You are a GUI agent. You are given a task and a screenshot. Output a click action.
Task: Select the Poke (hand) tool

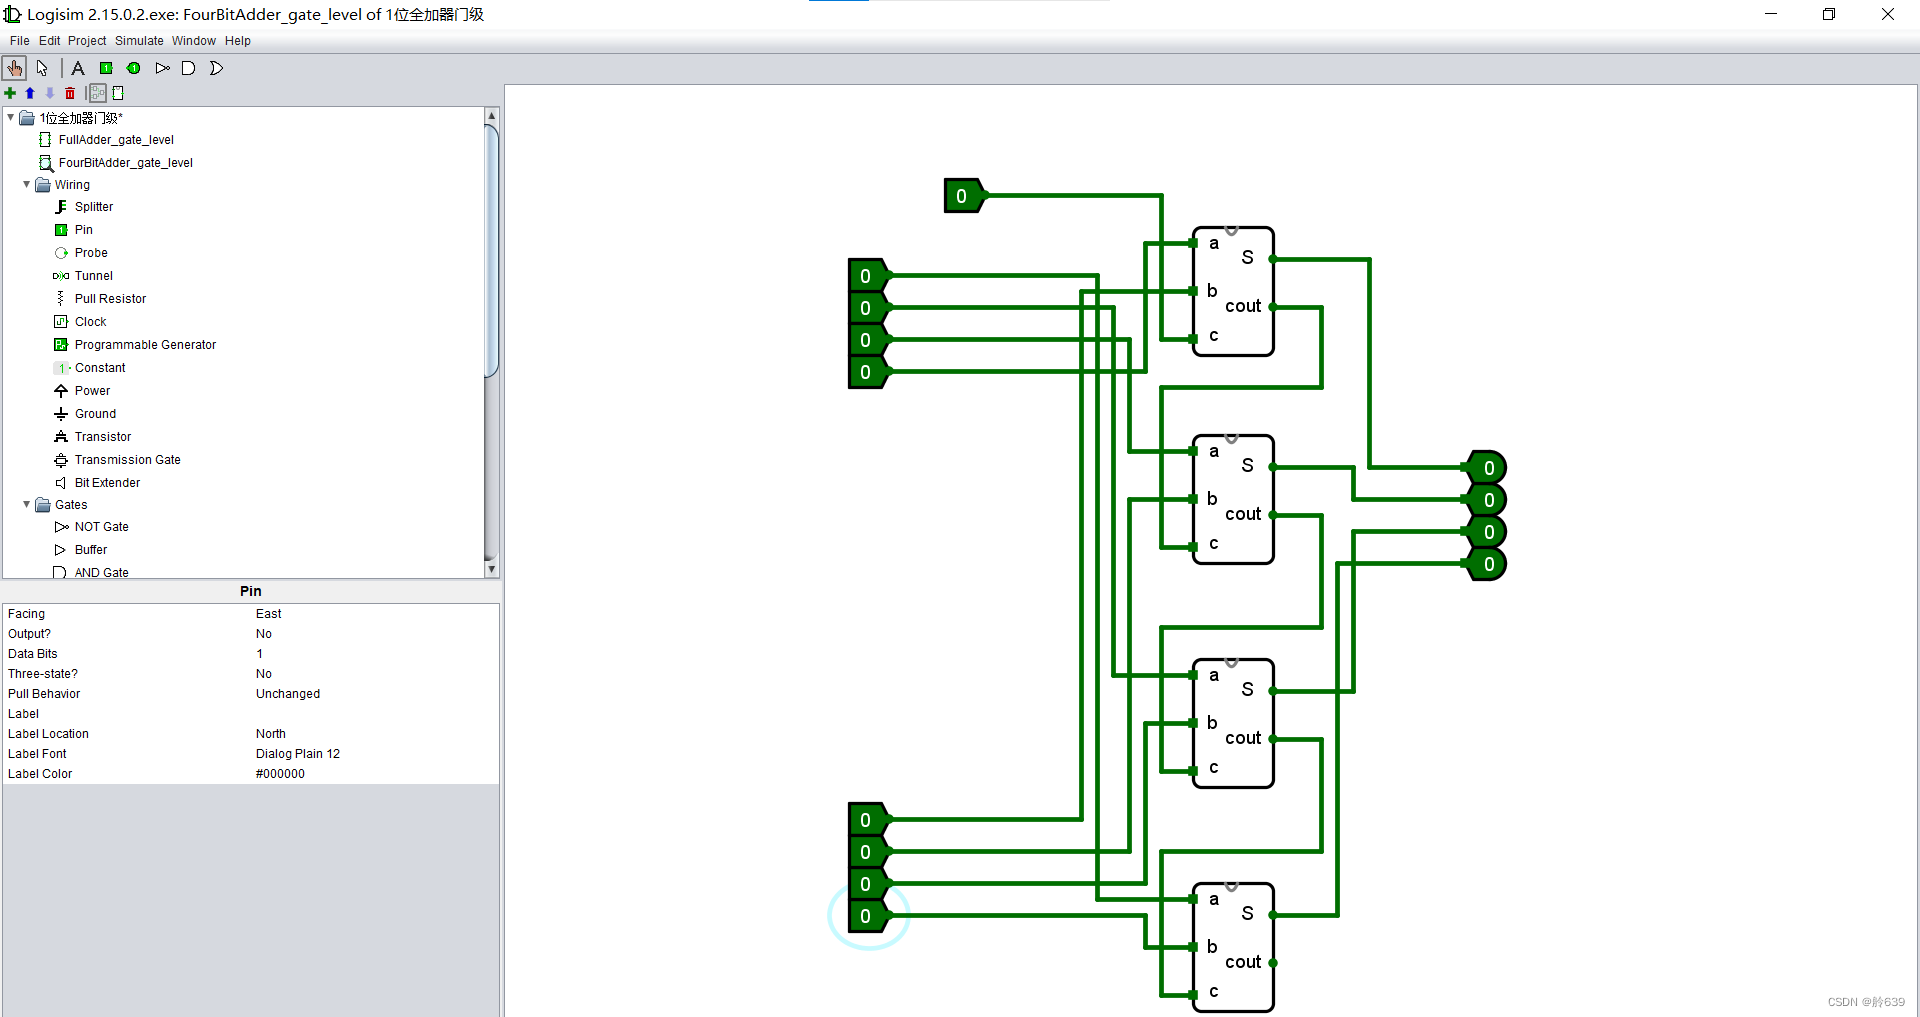pyautogui.click(x=15, y=68)
